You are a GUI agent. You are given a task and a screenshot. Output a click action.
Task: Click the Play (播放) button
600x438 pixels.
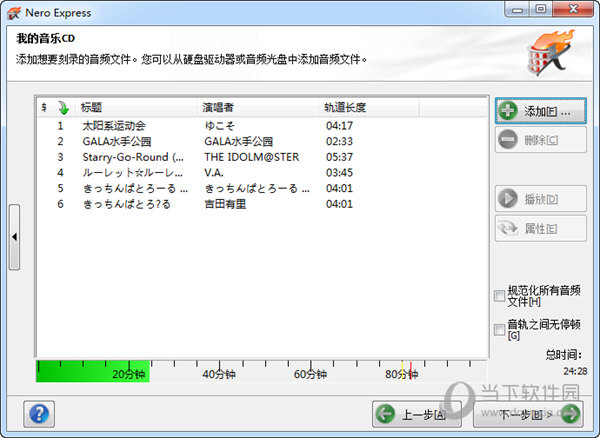pos(540,199)
